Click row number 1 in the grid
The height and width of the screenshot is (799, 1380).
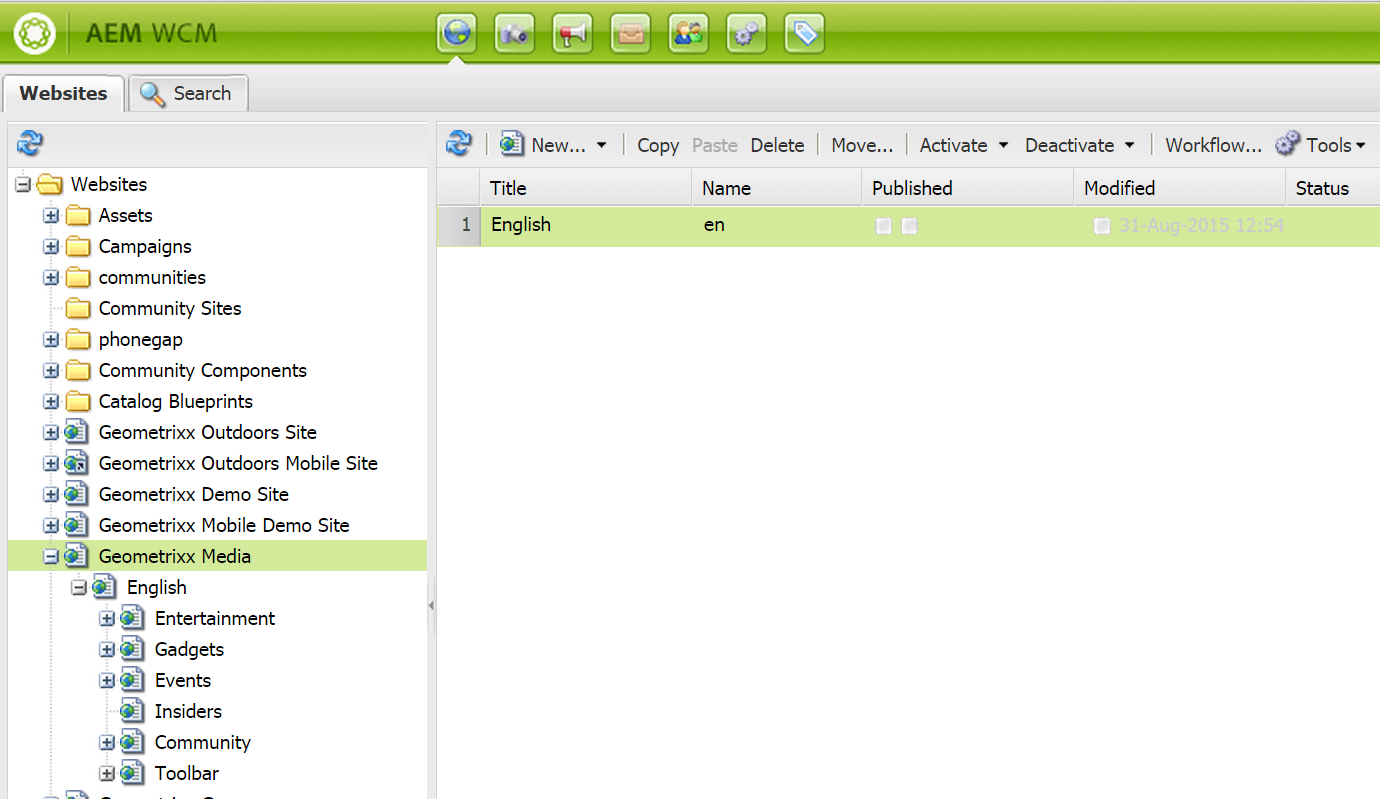click(x=459, y=225)
